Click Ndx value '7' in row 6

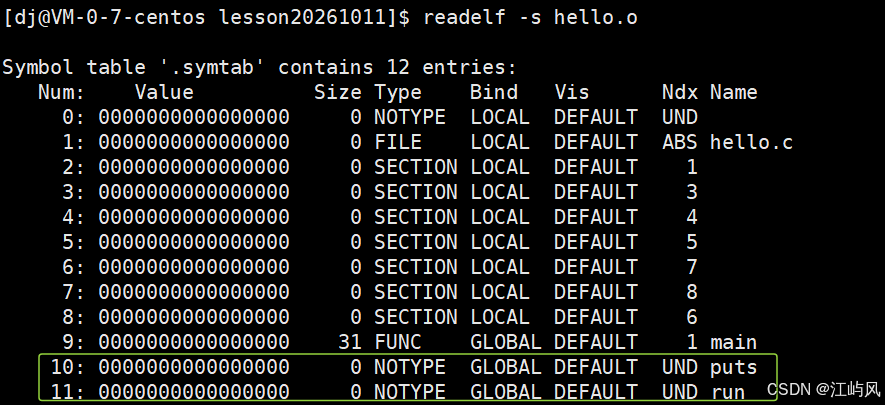tap(692, 267)
